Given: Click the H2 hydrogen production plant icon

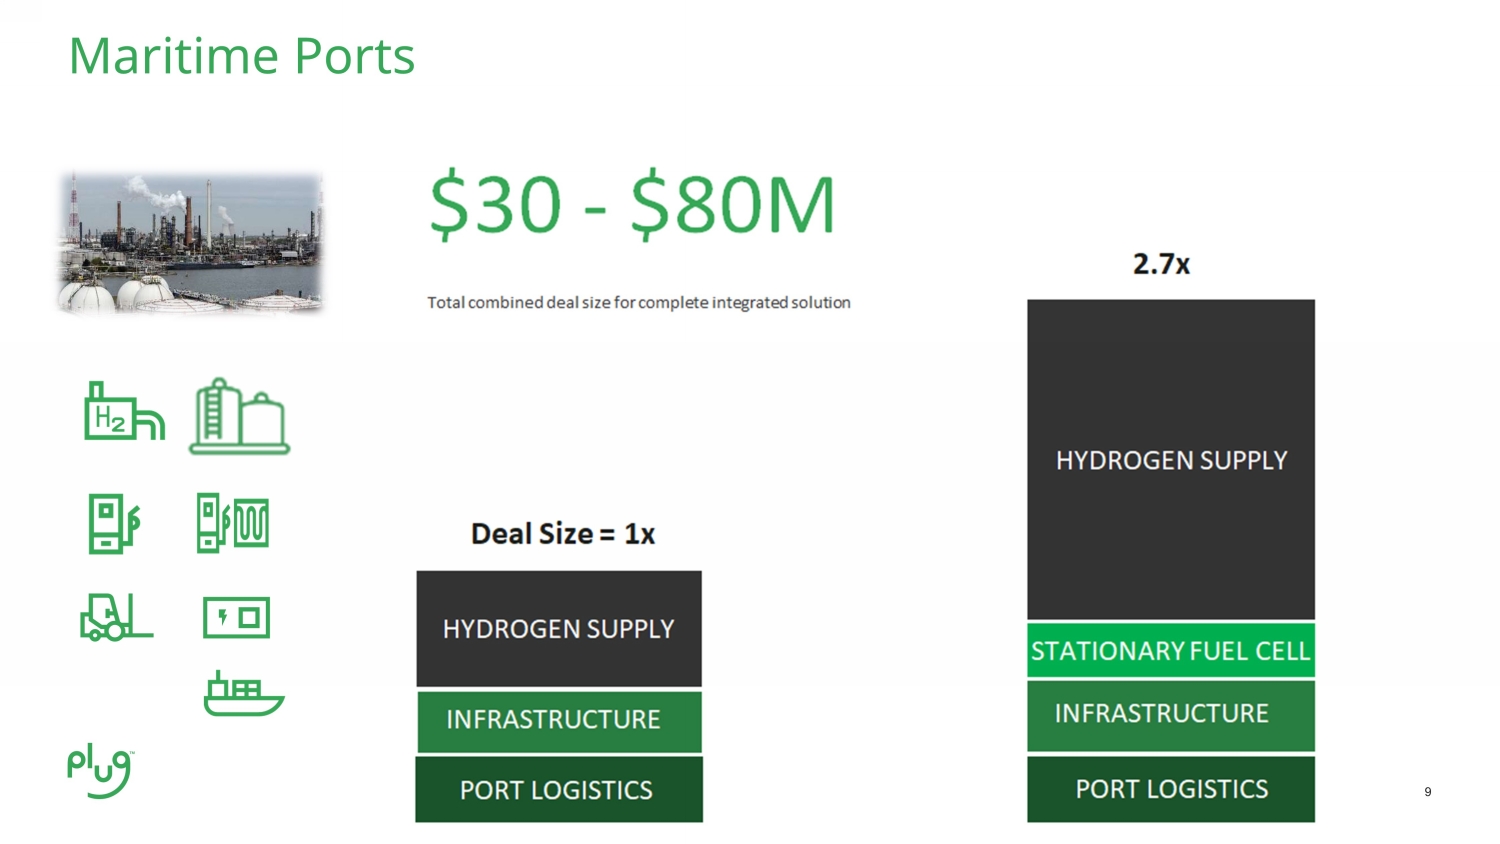Looking at the screenshot, I should pos(125,411).
